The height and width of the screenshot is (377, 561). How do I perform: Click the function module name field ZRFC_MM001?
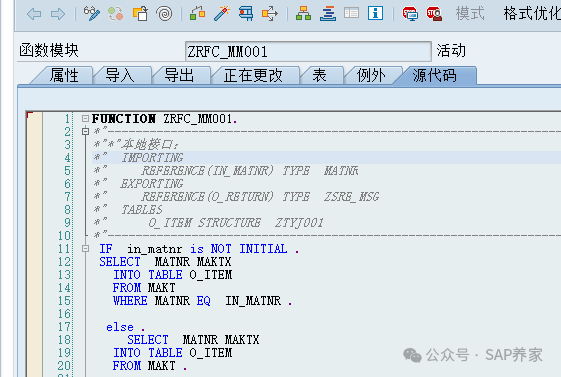(x=308, y=52)
